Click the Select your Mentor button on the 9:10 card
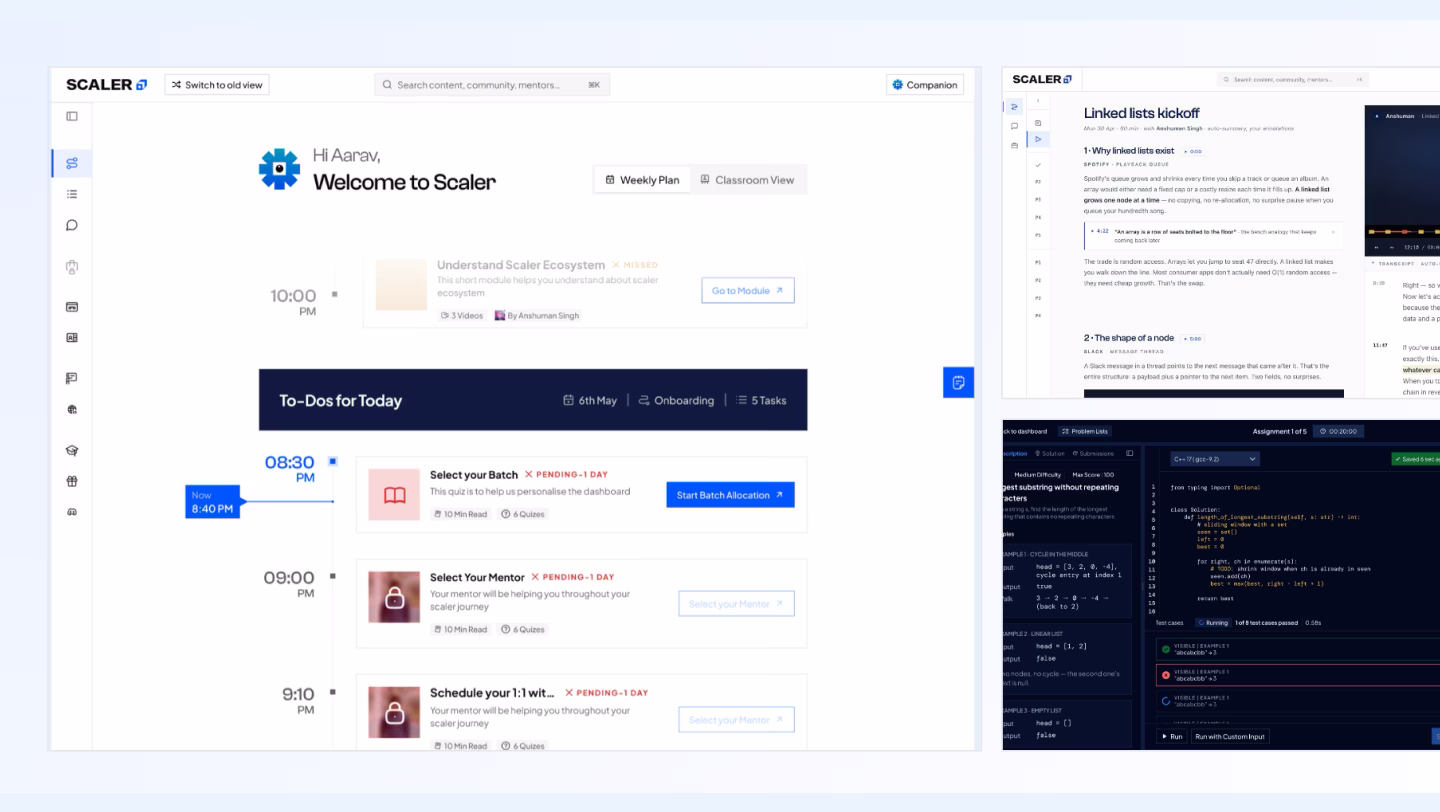 (x=736, y=720)
